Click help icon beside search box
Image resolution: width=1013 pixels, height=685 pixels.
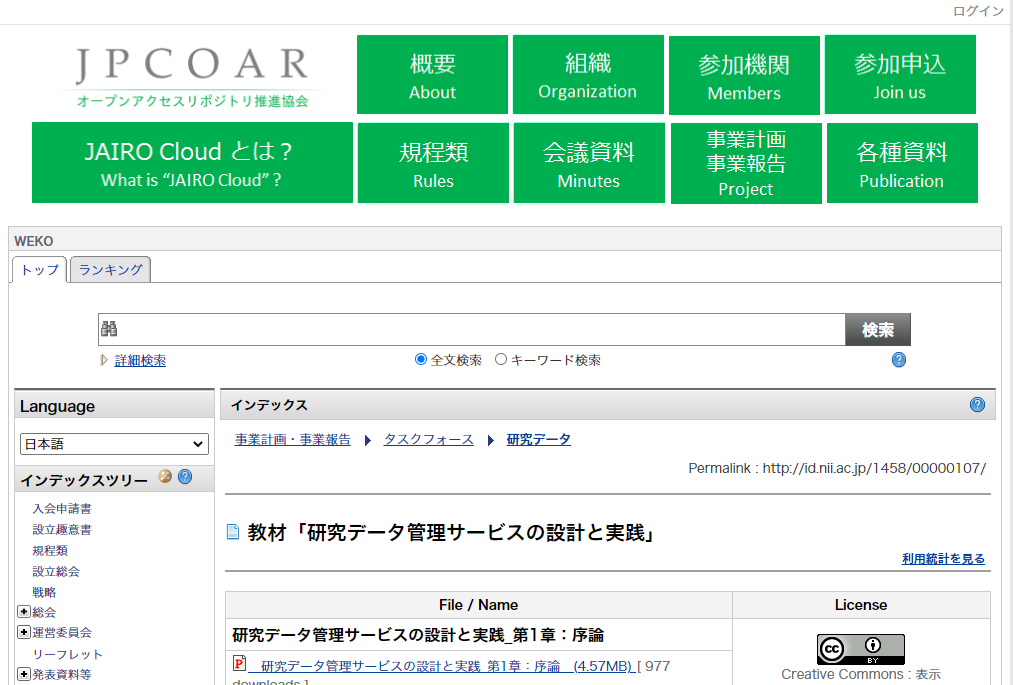[898, 360]
